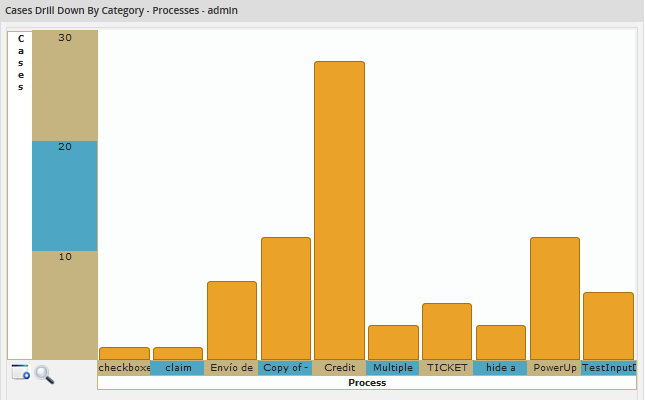Select the tallest Credit bar
Viewport: 645px width, 400px height.
point(339,210)
